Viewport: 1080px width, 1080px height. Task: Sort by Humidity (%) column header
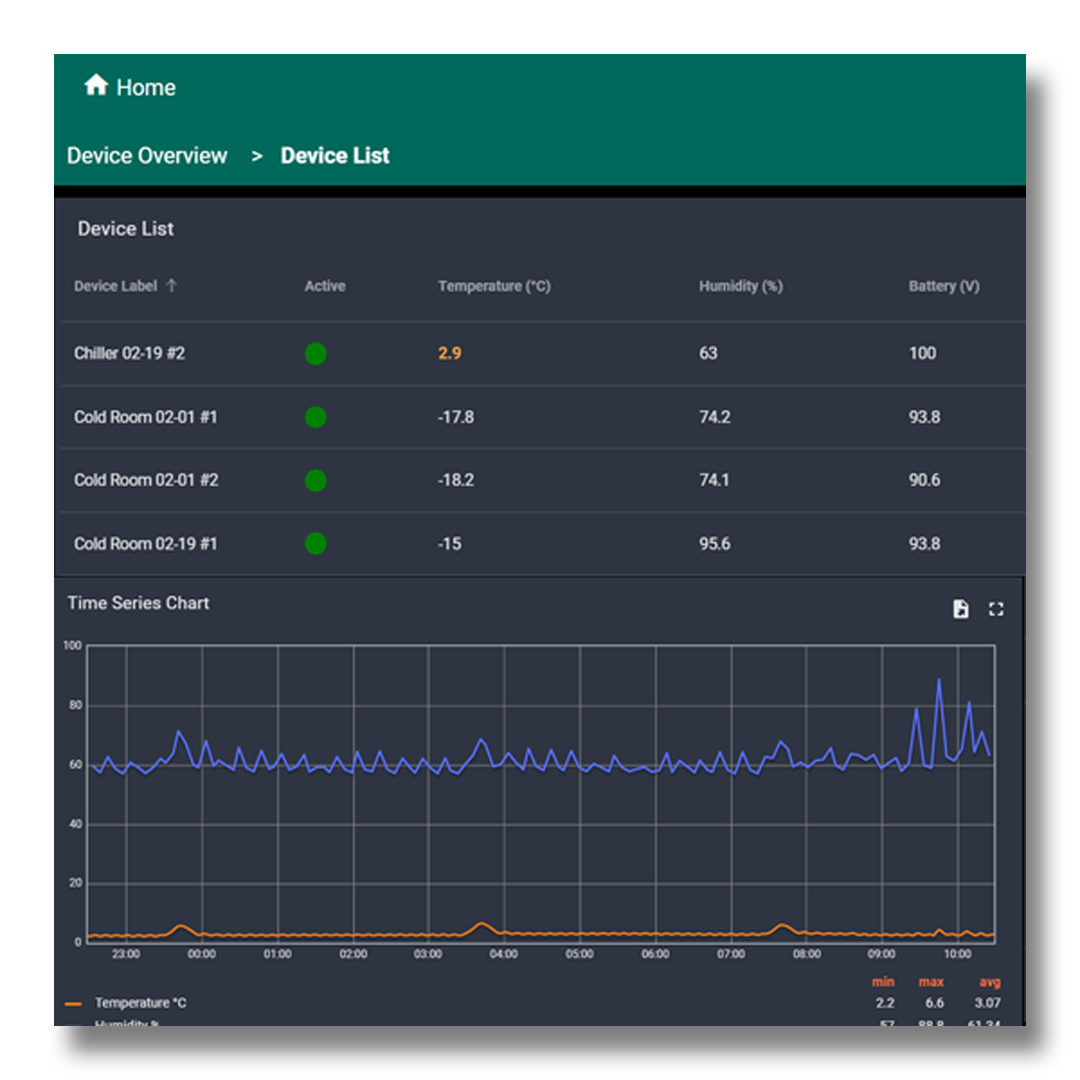[x=741, y=286]
